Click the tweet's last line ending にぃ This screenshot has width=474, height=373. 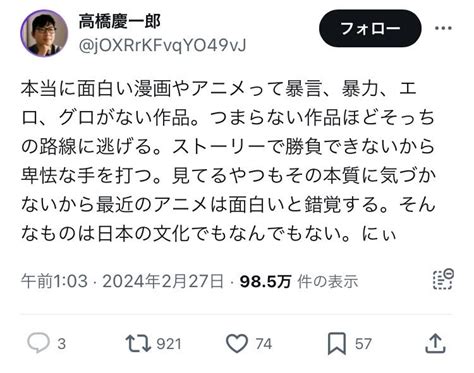[x=209, y=233]
